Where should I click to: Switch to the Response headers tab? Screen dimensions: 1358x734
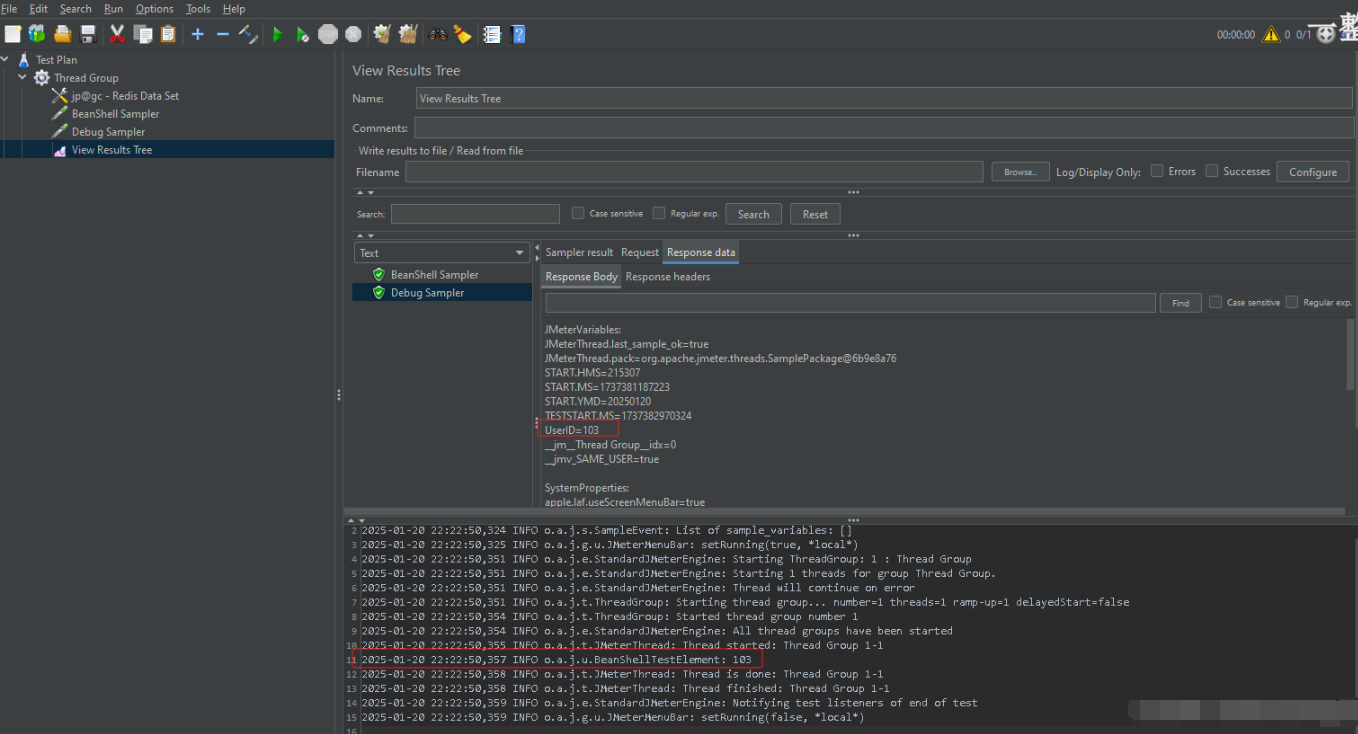[667, 276]
